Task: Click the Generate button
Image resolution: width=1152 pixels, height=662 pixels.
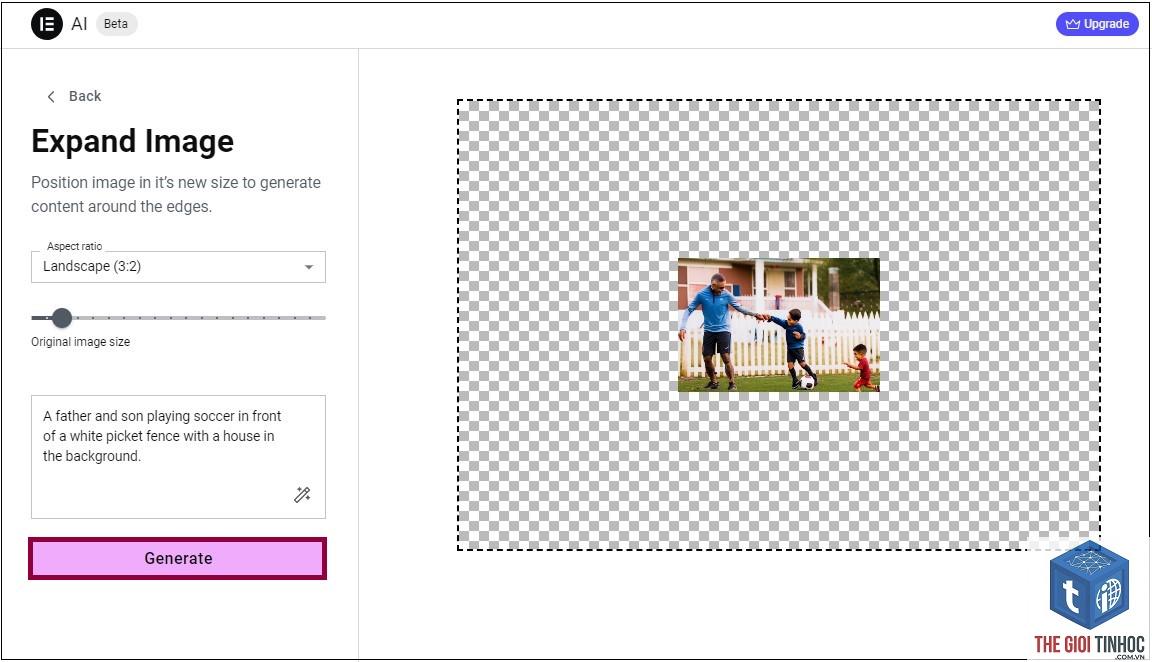Action: tap(178, 558)
